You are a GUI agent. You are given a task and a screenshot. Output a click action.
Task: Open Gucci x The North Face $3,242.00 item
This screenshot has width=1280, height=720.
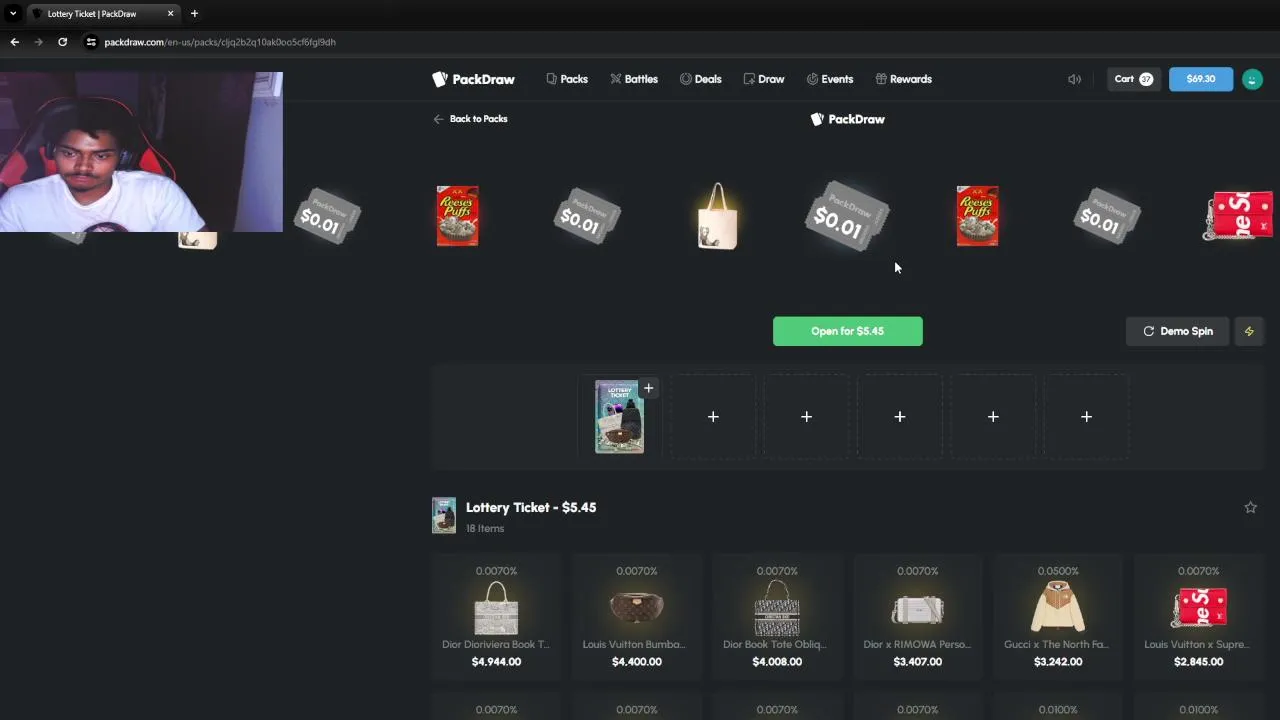(1058, 616)
